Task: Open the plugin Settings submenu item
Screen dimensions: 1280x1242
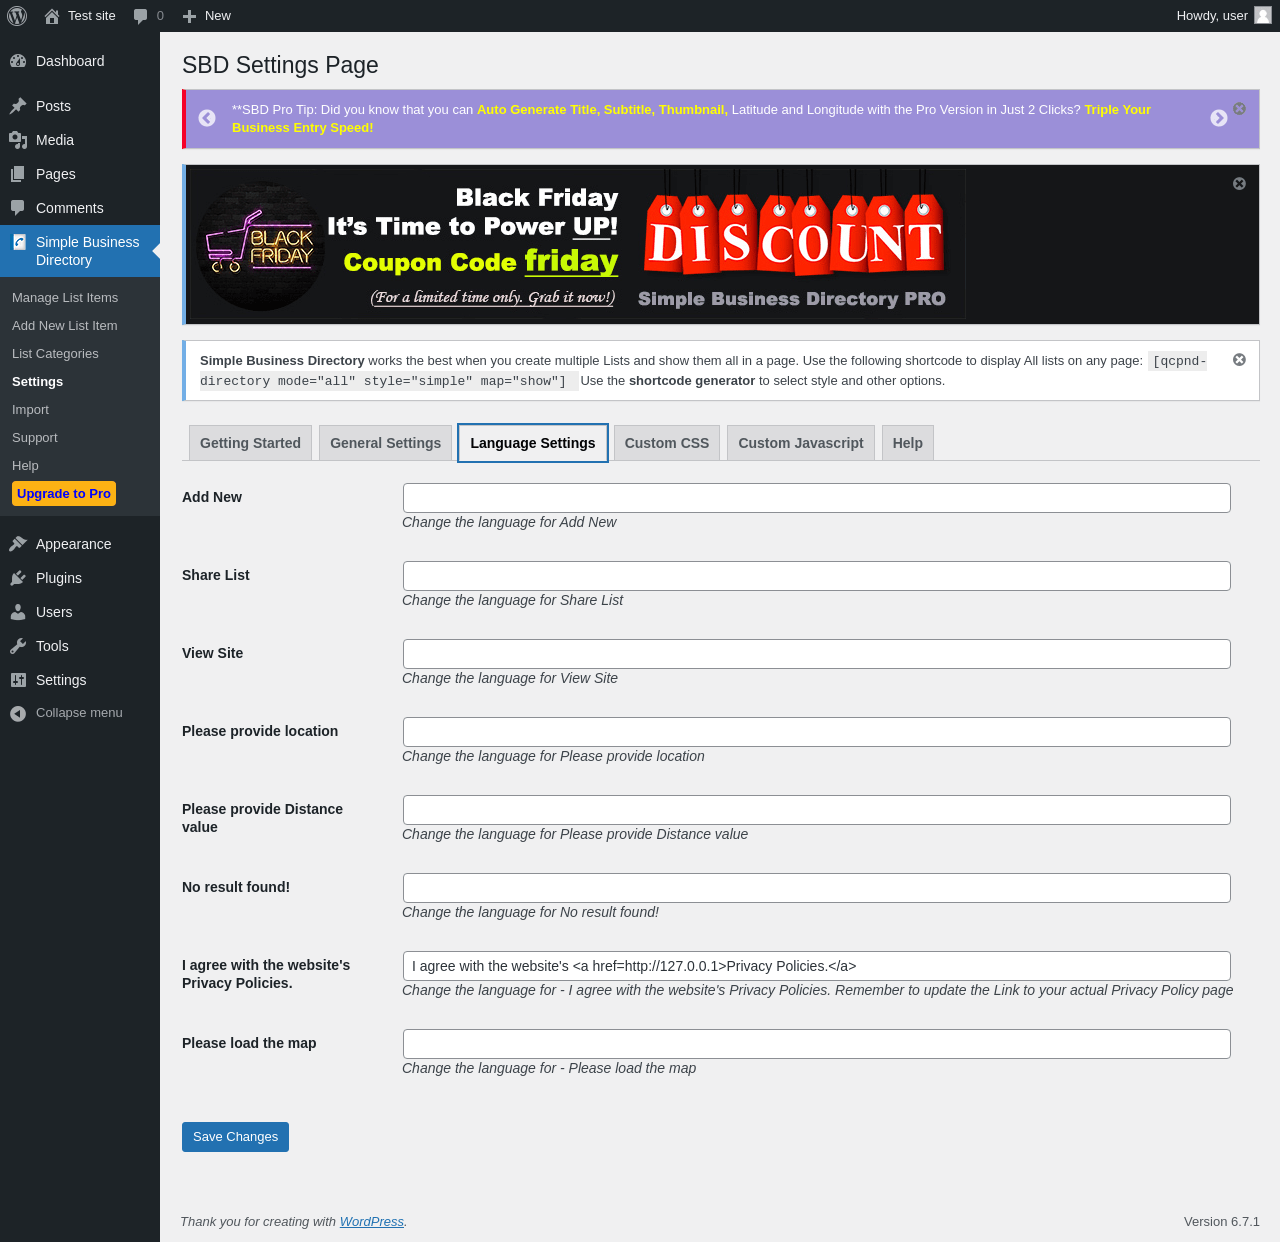Action: pos(37,382)
